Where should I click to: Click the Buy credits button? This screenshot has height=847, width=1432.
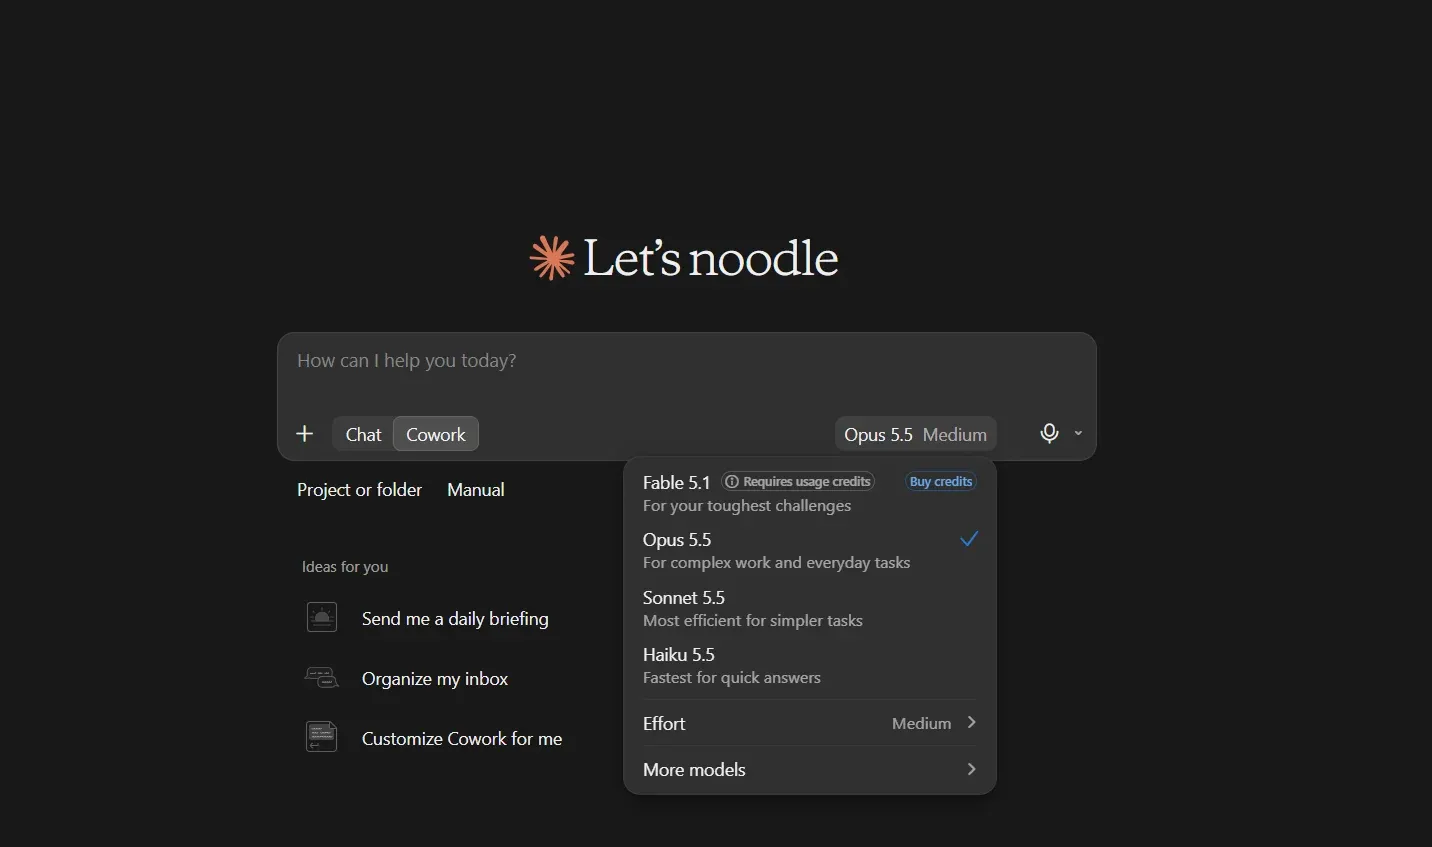click(x=941, y=482)
